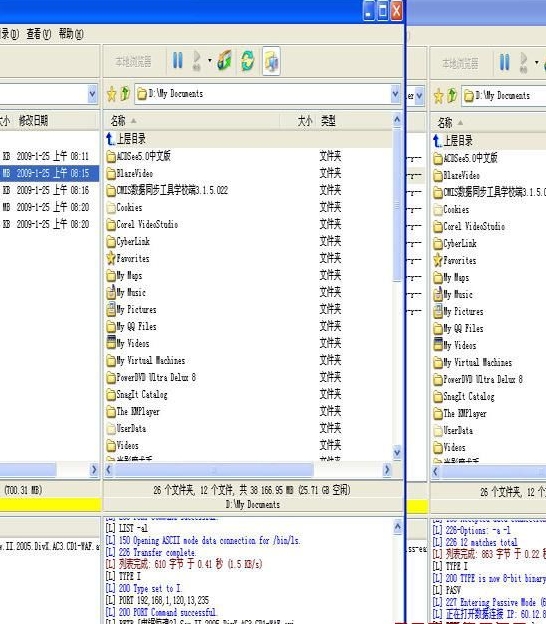The image size is (546, 624).
Task: Click the ACDSee5.0中文版 folder icon in front window
Action: [x=111, y=156]
